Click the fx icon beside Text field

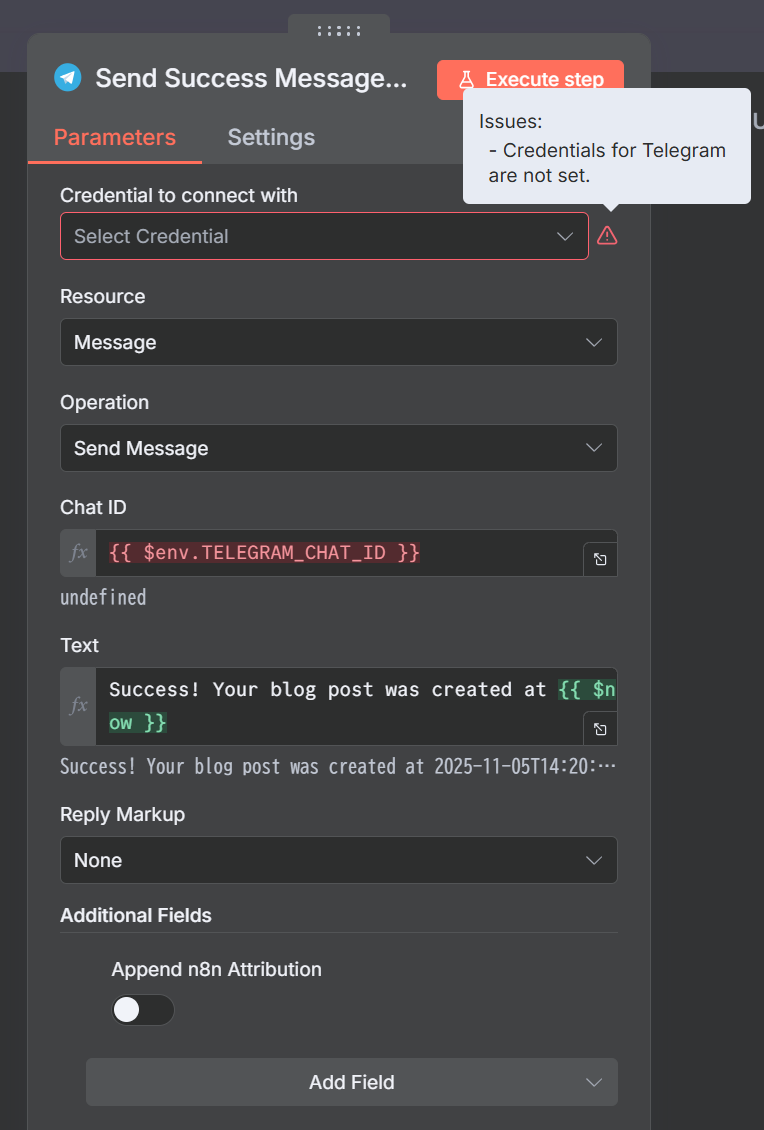78,706
